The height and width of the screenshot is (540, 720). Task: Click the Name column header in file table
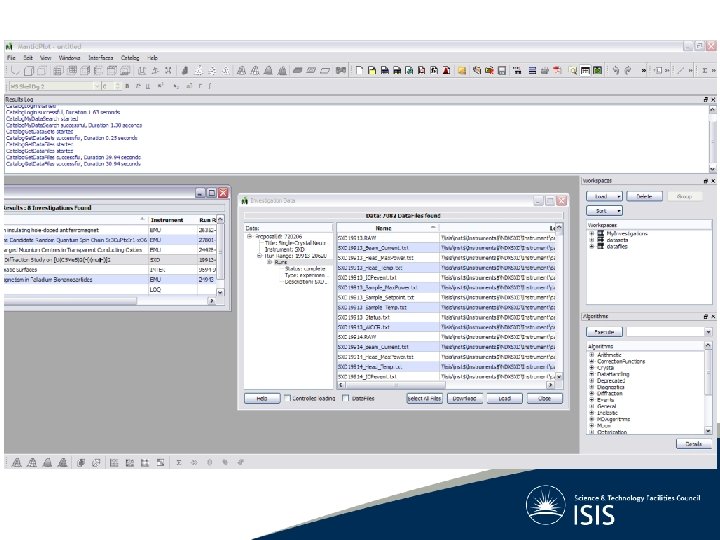388,228
